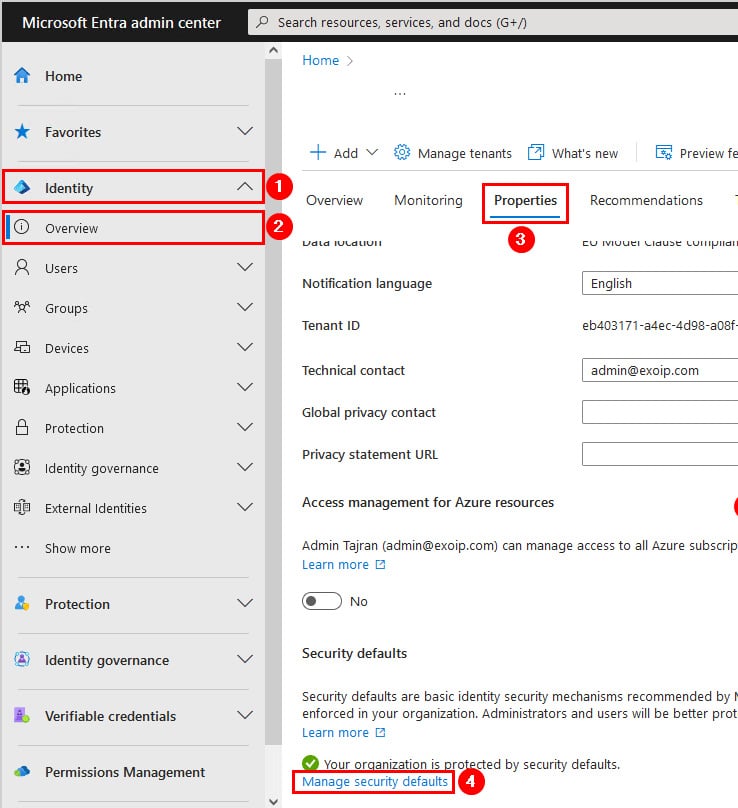Click the Verifiable credentials icon

[22, 715]
